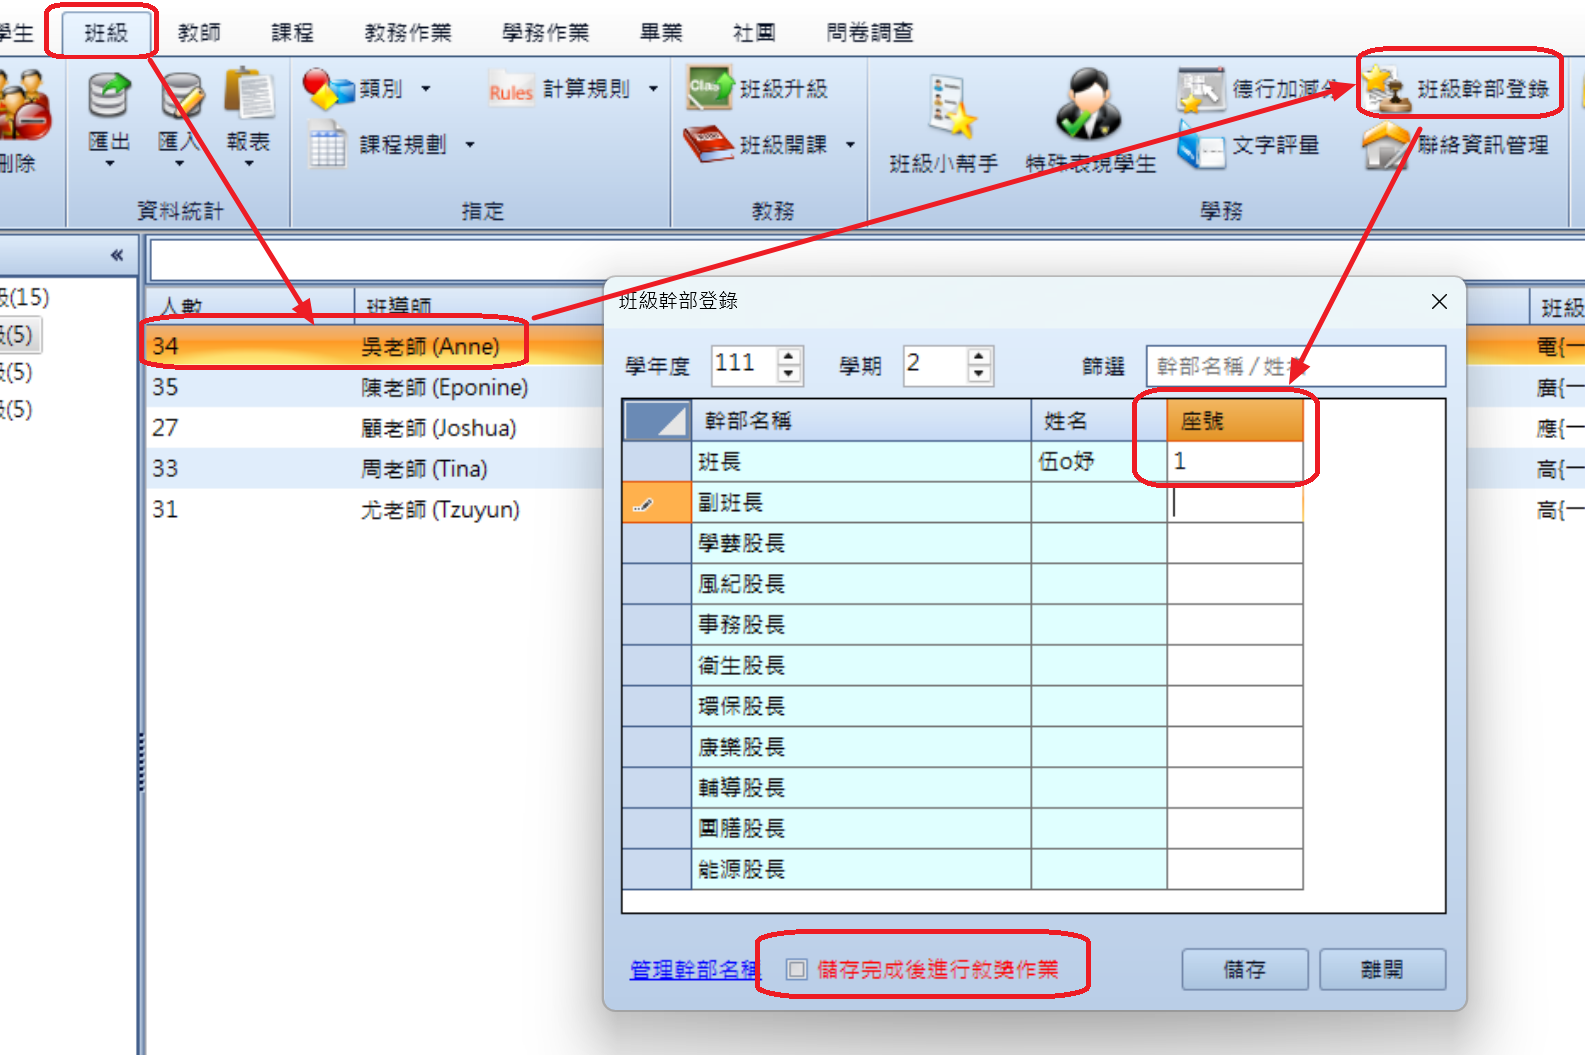Click the 匯入 import database icon

pyautogui.click(x=181, y=96)
